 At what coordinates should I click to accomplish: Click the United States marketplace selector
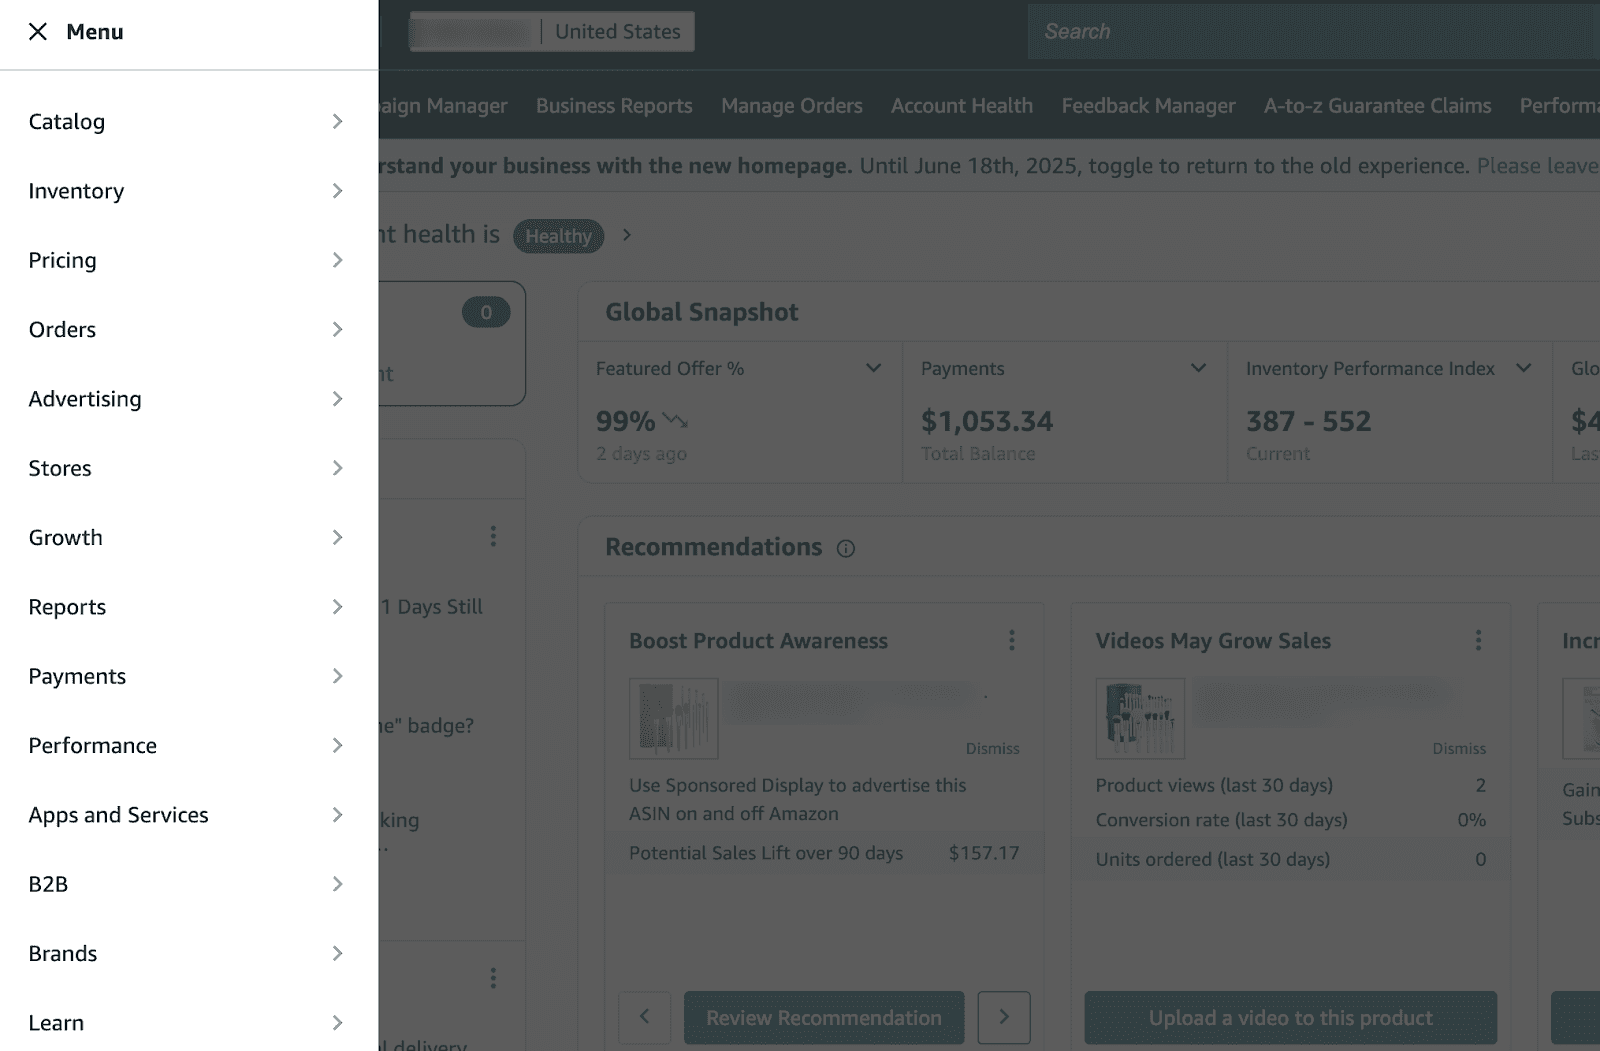pyautogui.click(x=552, y=32)
